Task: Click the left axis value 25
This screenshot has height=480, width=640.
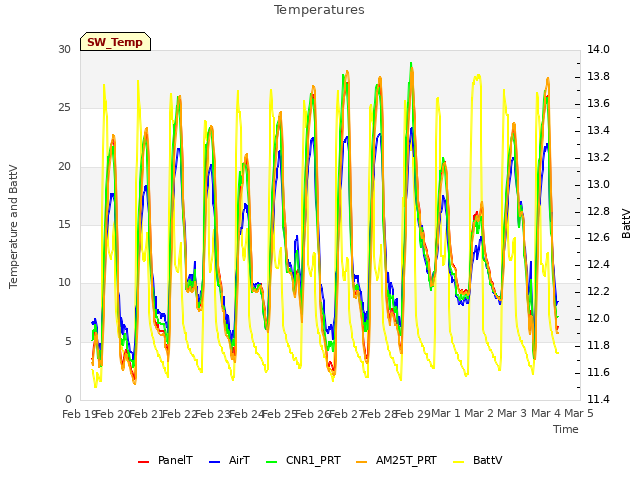Action: click(x=64, y=108)
